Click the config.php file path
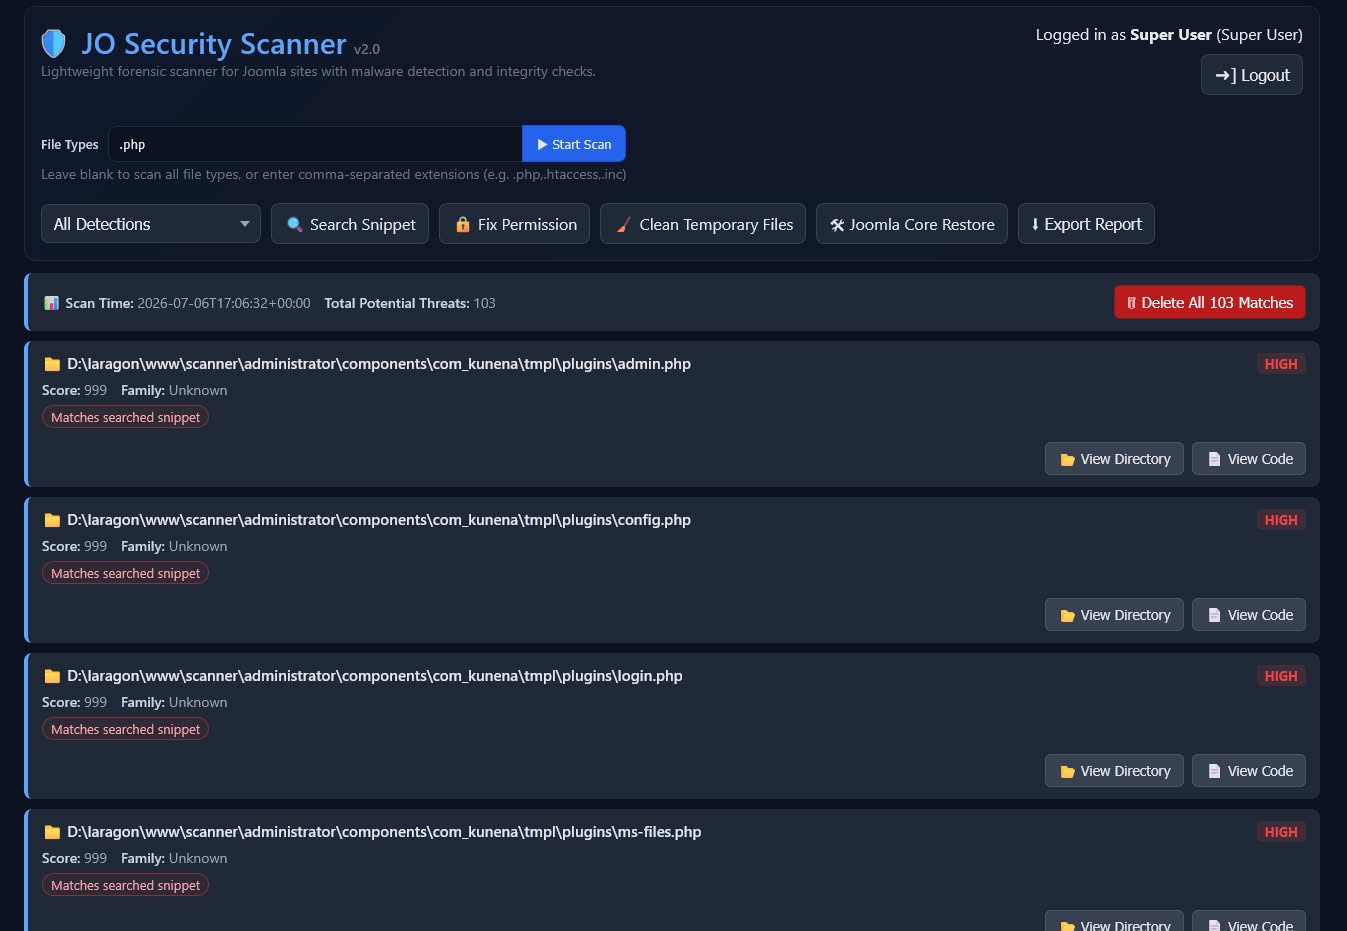Viewport: 1347px width, 931px height. coord(379,520)
